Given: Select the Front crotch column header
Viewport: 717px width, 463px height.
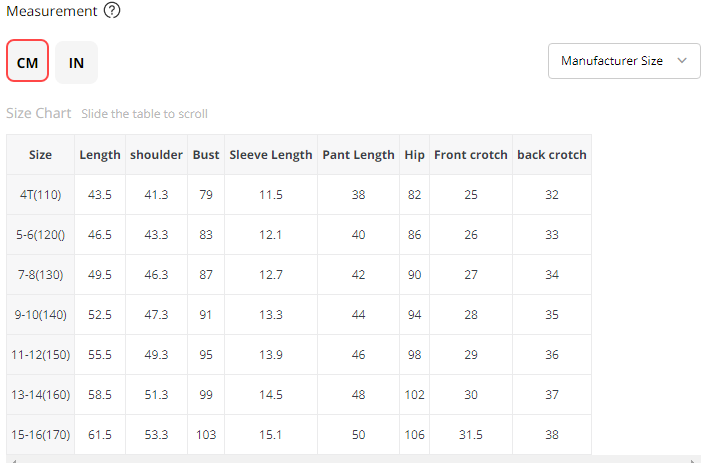Looking at the screenshot, I should pyautogui.click(x=470, y=155).
